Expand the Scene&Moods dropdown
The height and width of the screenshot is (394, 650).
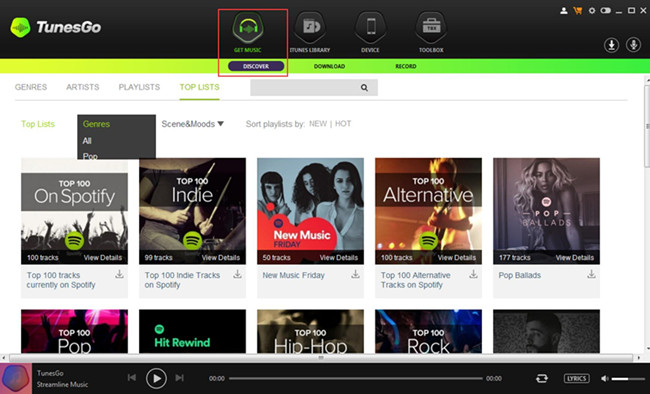(x=193, y=124)
